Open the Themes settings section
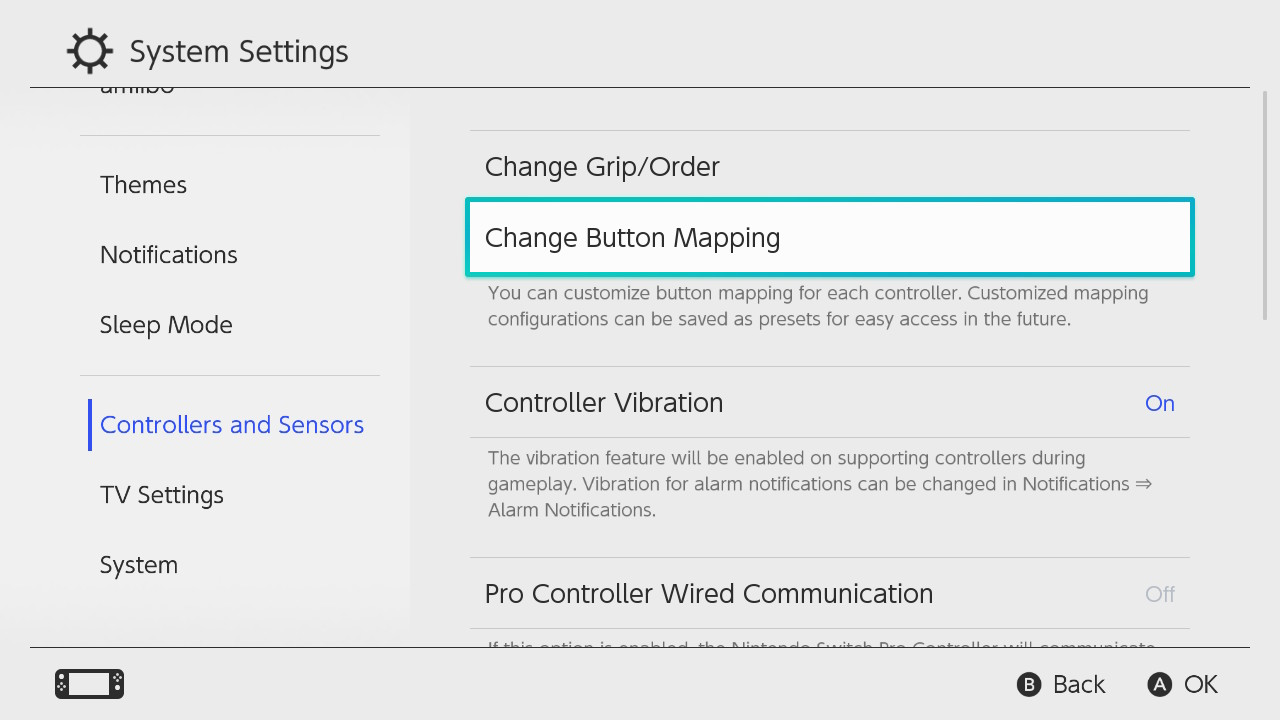 [x=143, y=185]
